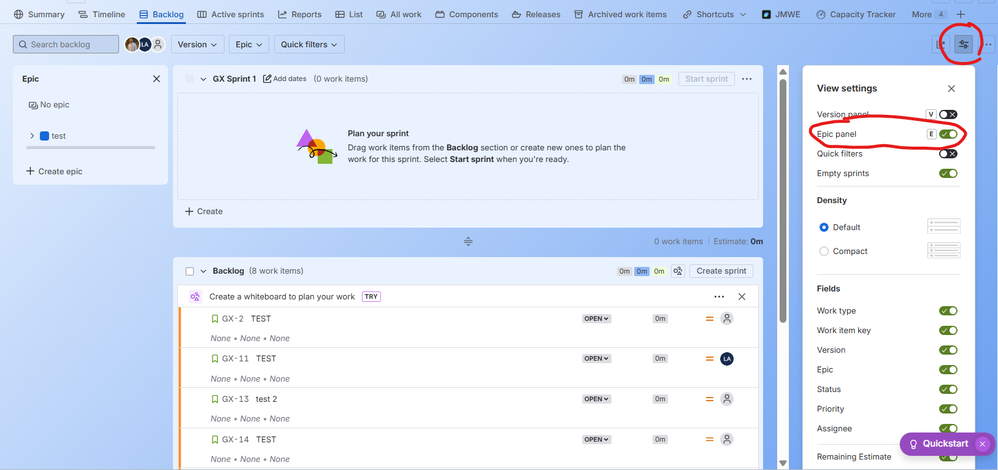Click the sprint divider drag handle icon
This screenshot has width=998, height=470.
coord(468,241)
